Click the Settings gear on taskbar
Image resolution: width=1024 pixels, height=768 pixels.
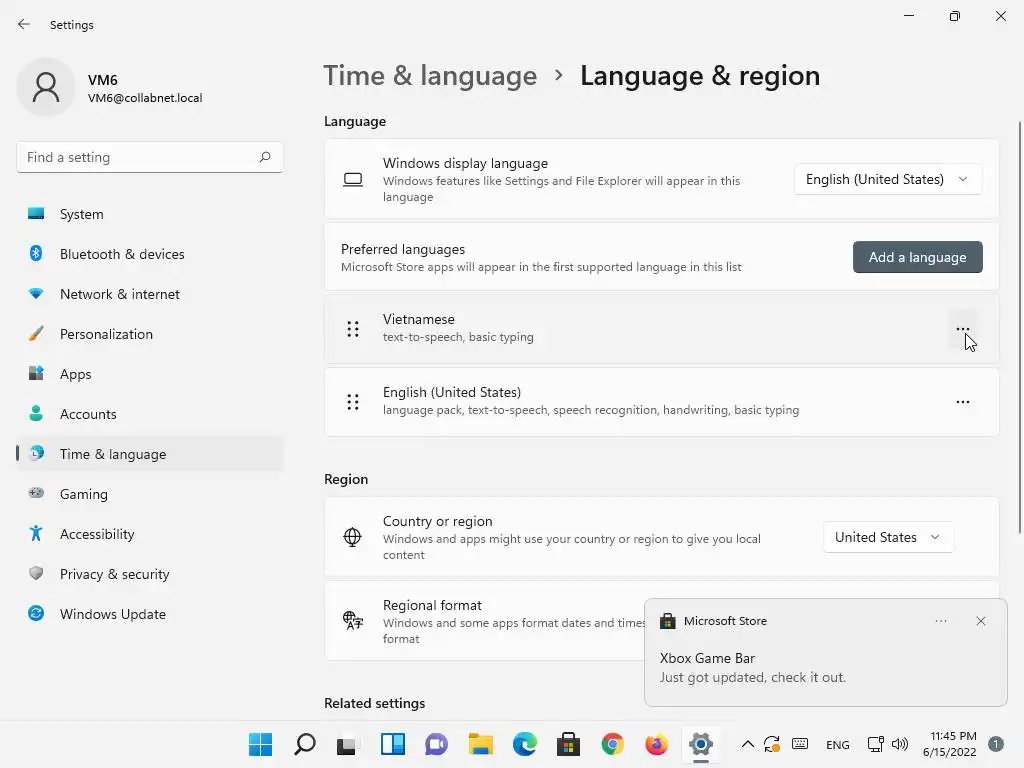701,744
